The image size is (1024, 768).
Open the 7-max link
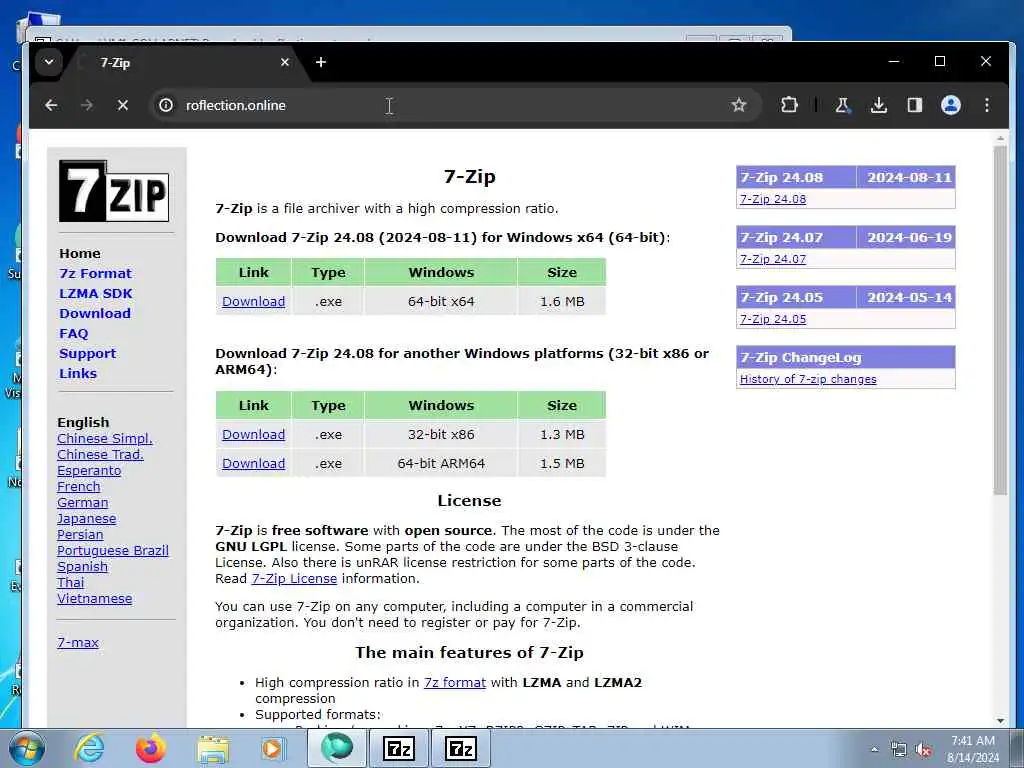point(78,643)
